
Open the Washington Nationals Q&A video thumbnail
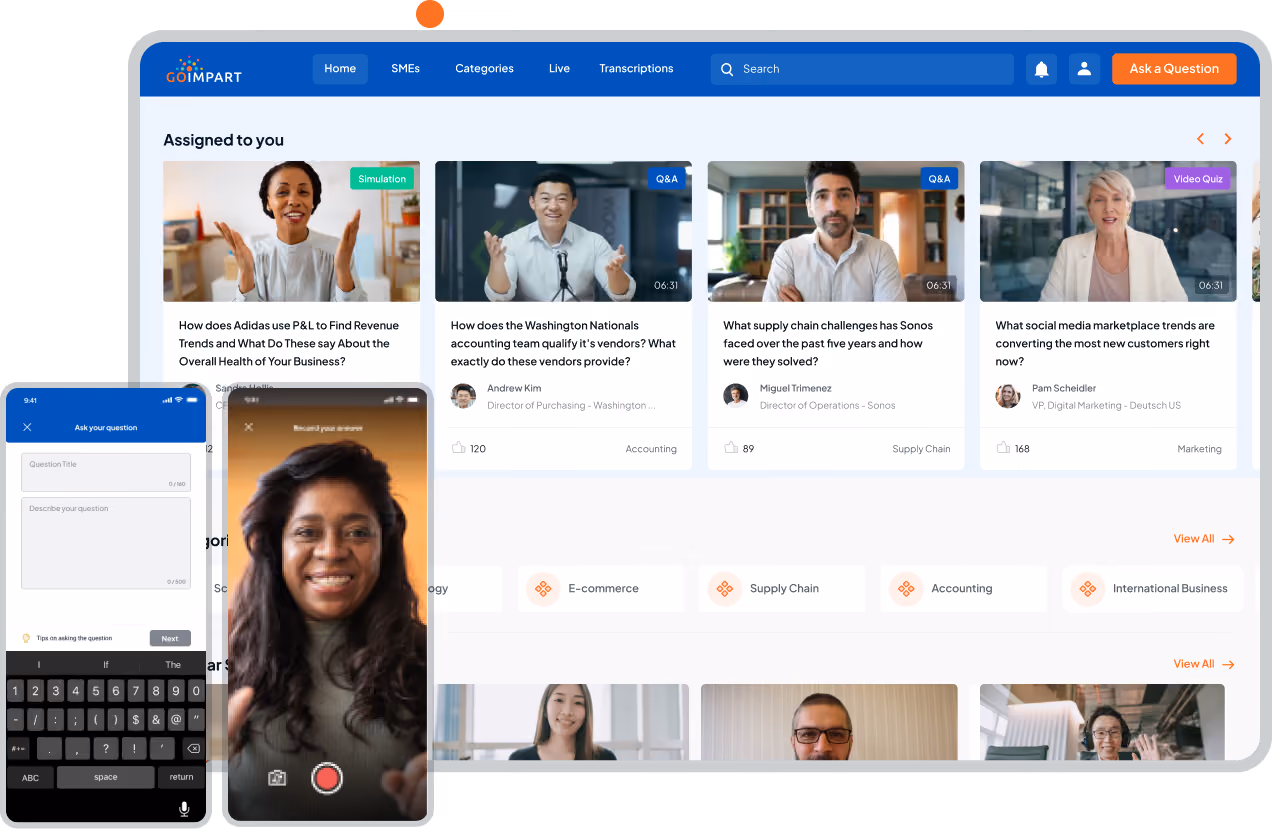(563, 231)
